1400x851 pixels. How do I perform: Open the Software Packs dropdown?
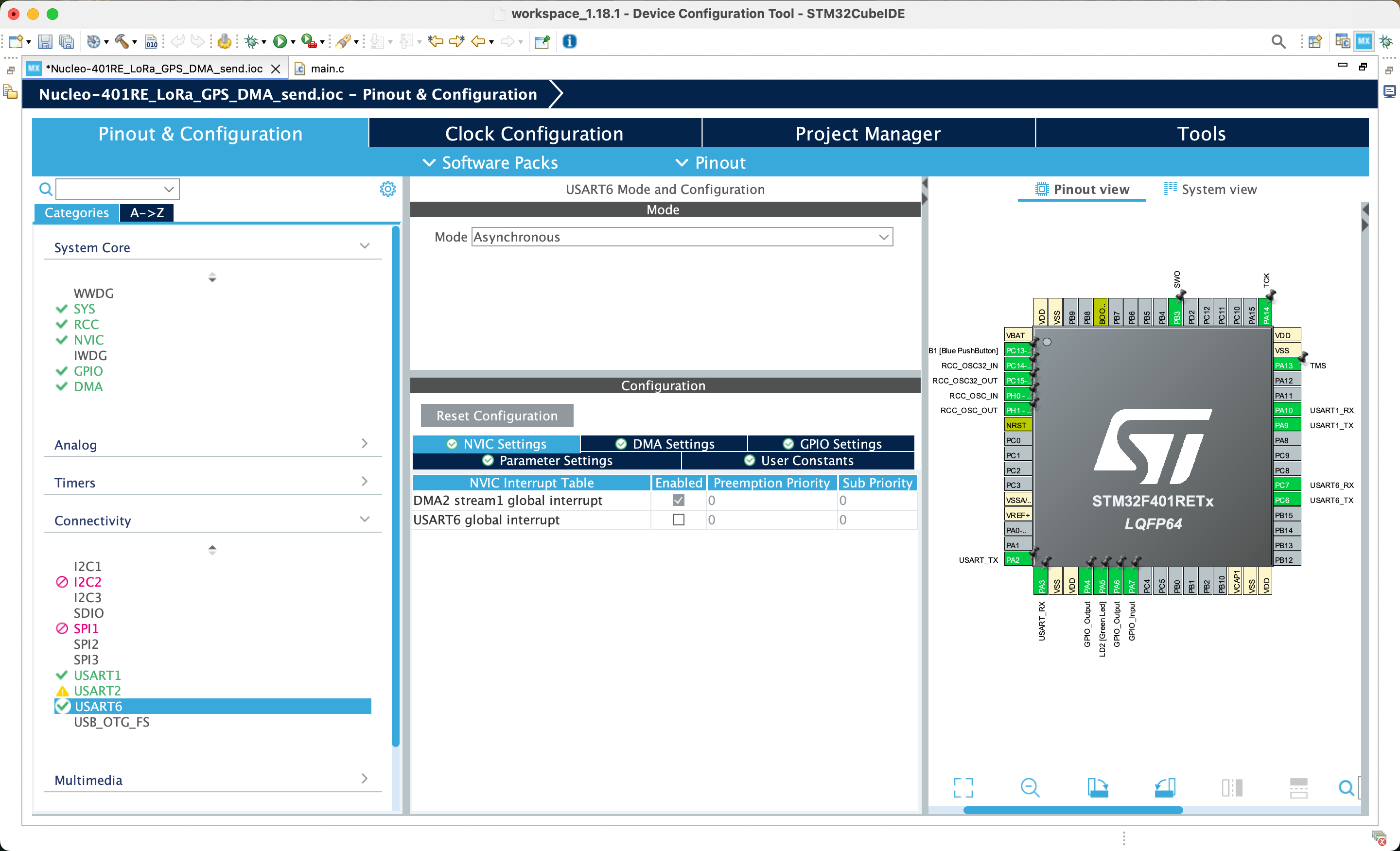click(490, 163)
